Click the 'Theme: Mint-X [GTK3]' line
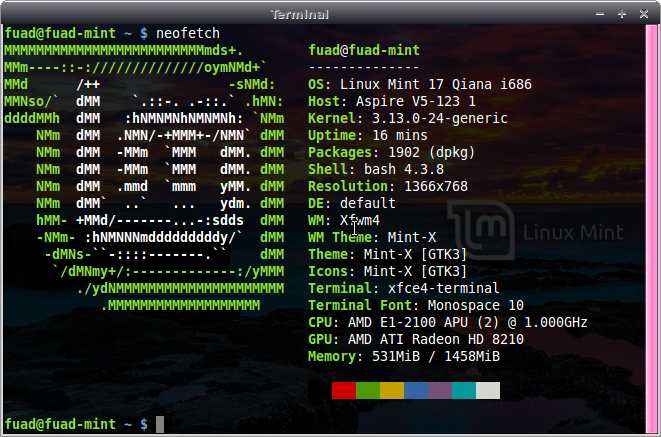The height and width of the screenshot is (437, 661). point(388,255)
